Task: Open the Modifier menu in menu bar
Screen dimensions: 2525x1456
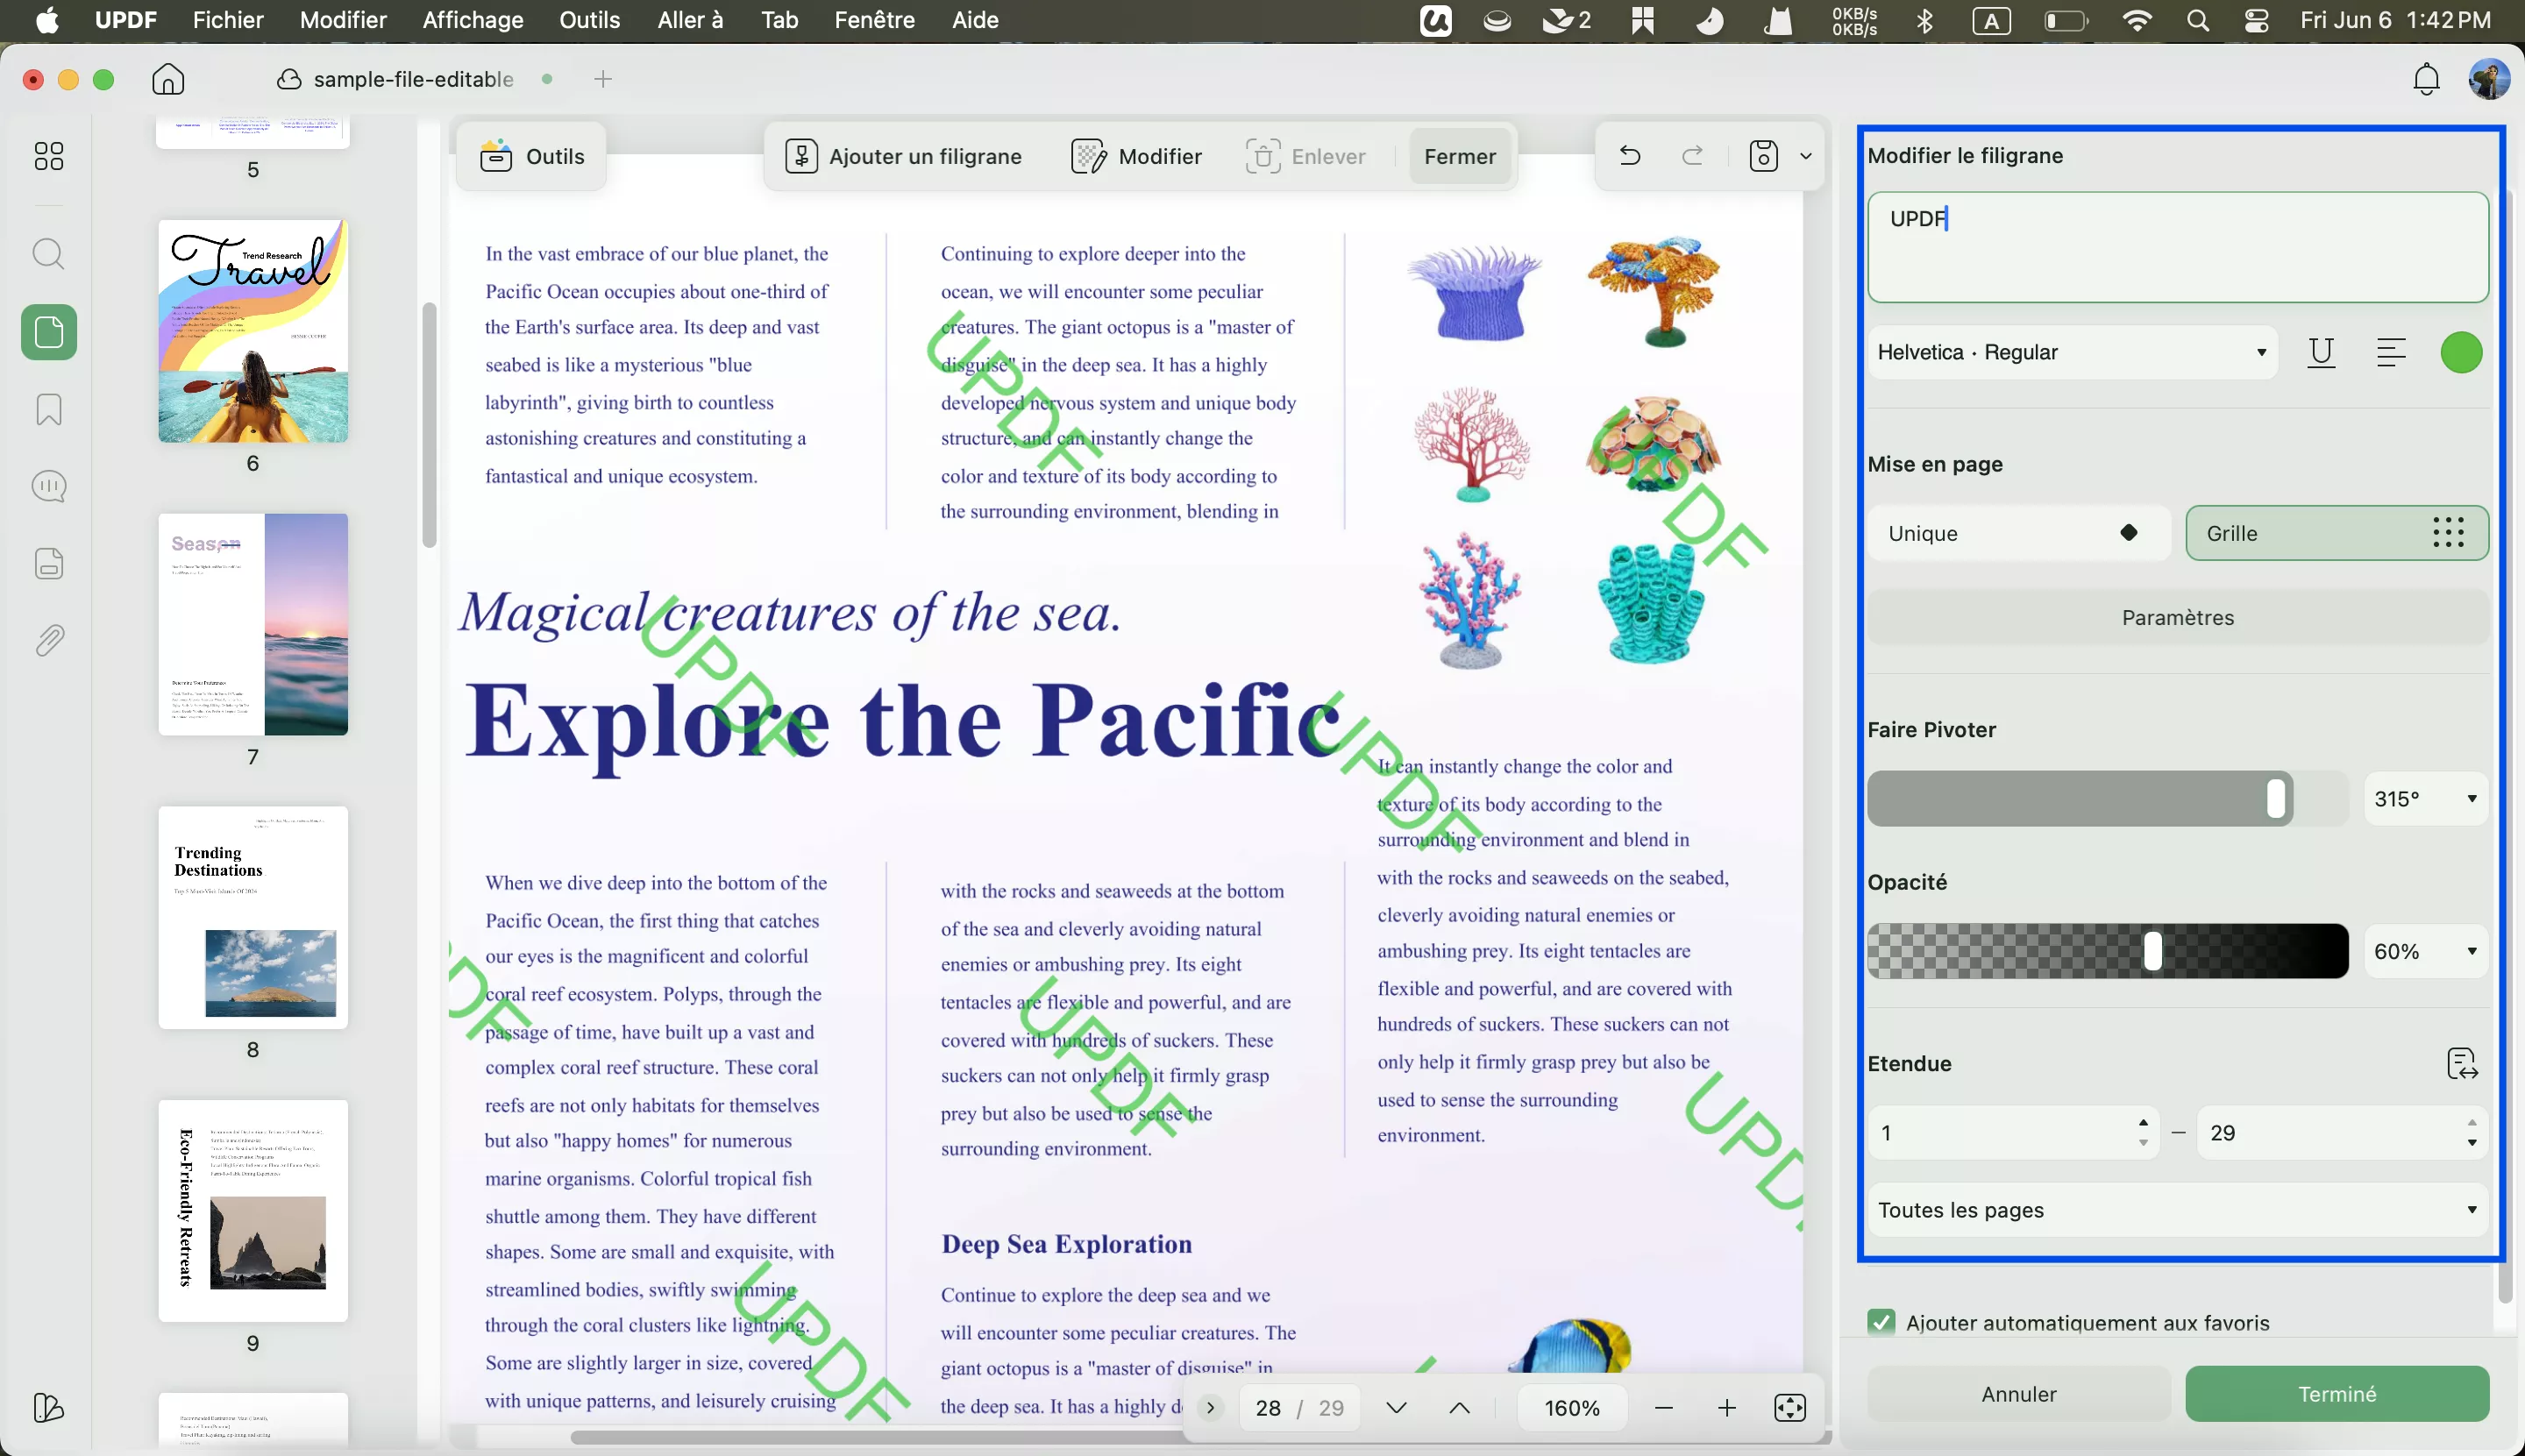Action: (x=343, y=20)
